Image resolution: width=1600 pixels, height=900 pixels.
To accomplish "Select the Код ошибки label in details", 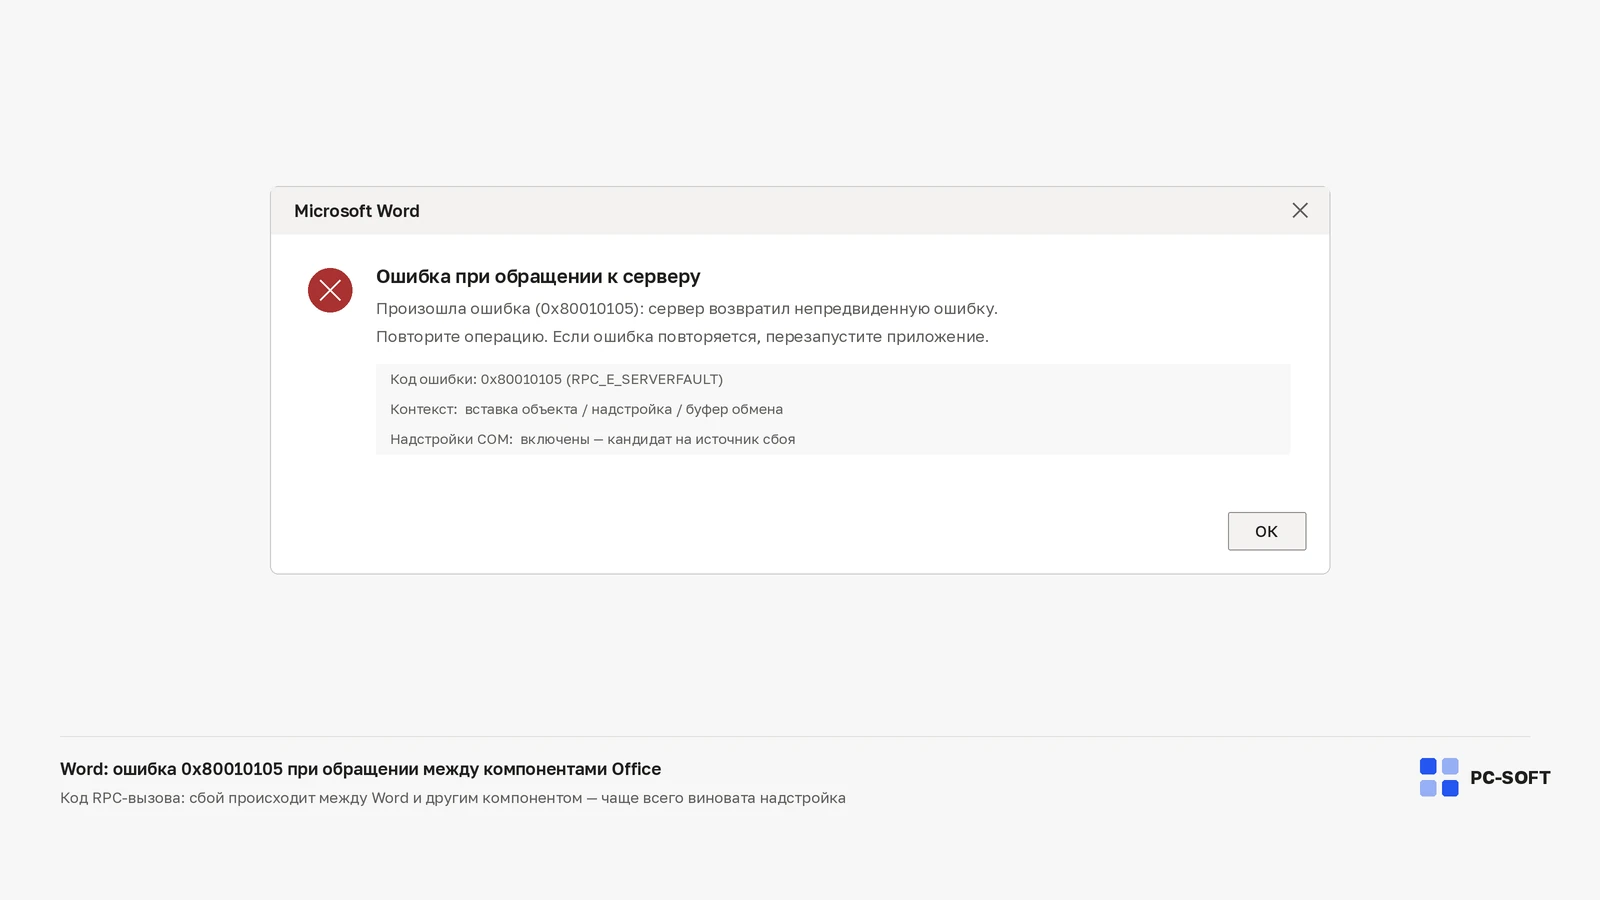I will tap(433, 379).
